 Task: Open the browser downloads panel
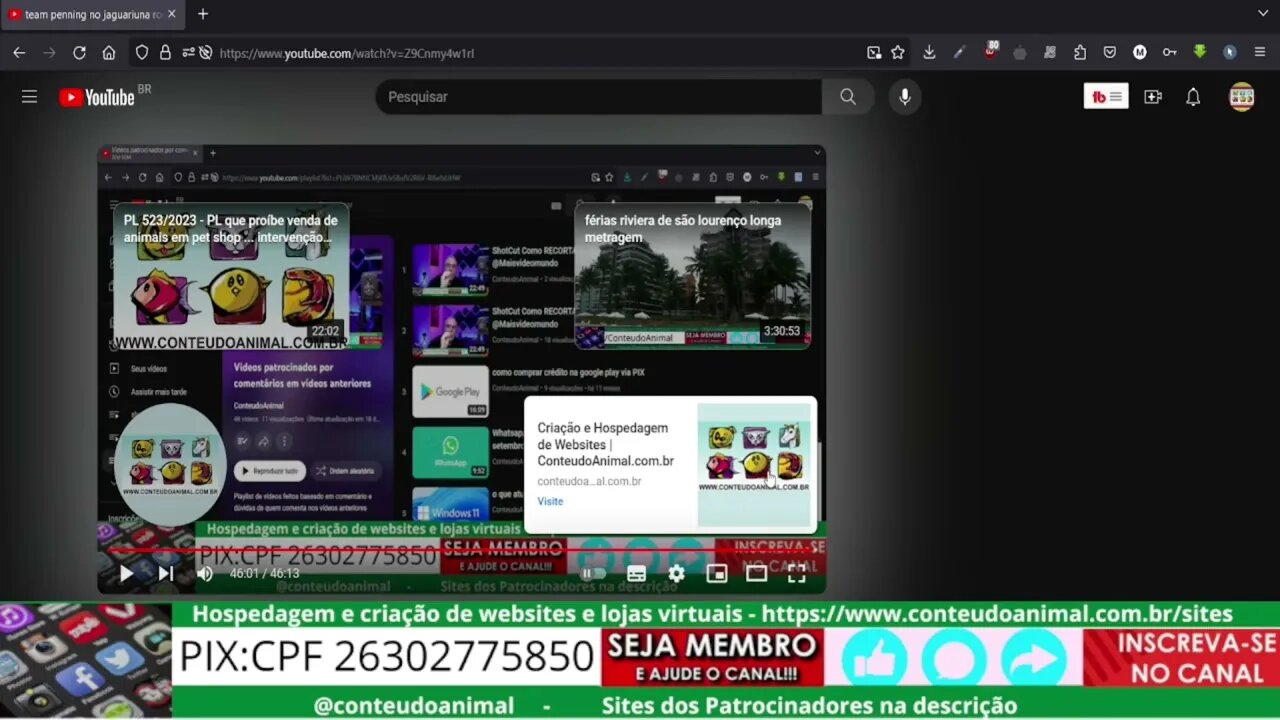929,53
